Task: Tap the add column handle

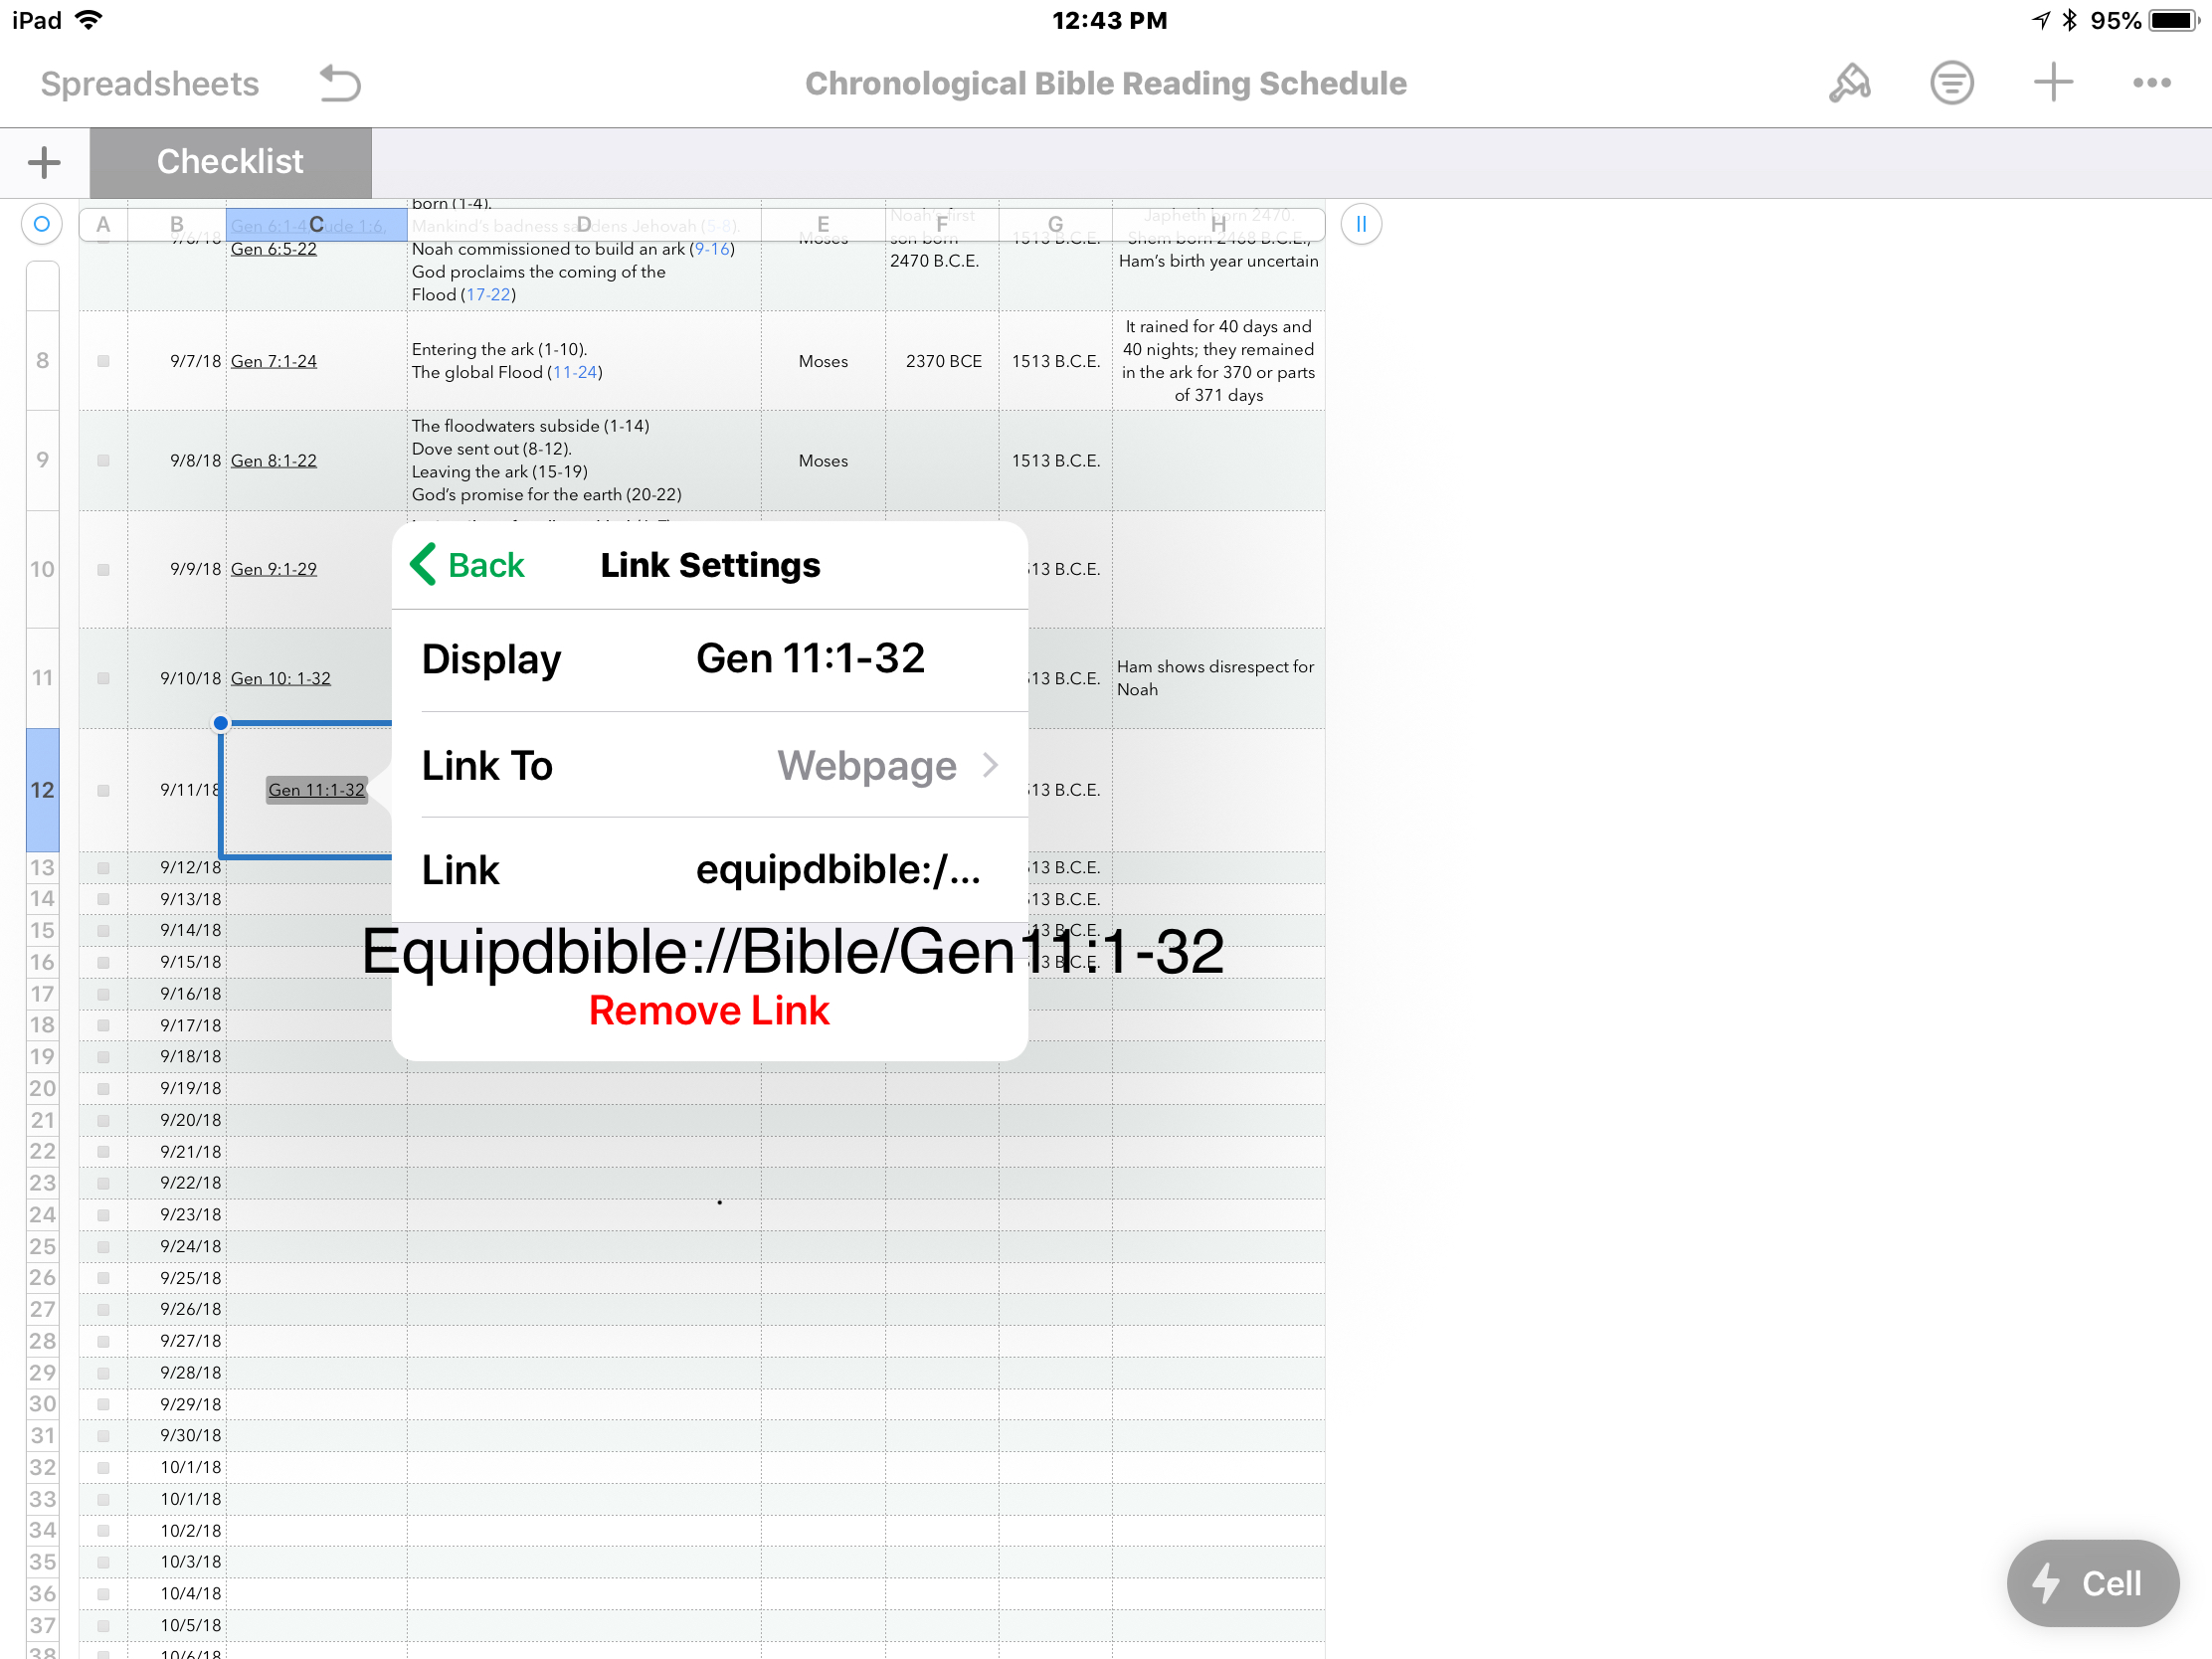Action: pyautogui.click(x=1360, y=224)
